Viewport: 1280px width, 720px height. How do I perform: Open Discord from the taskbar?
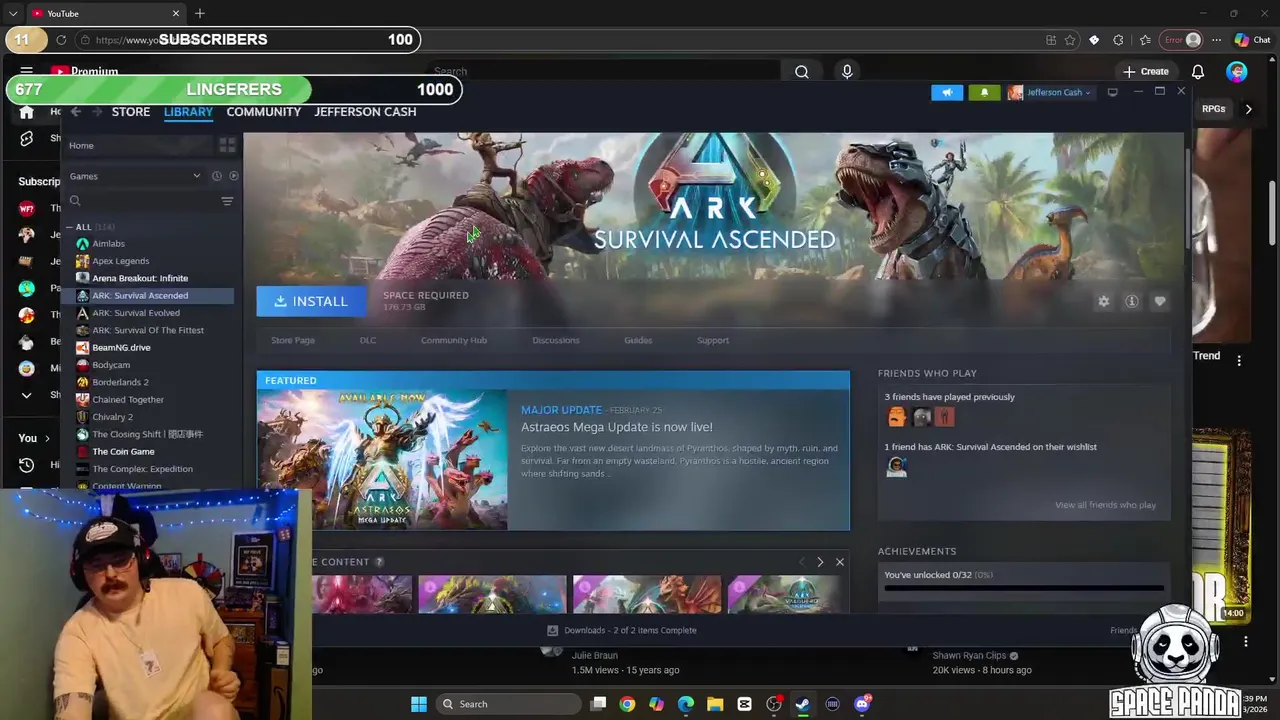click(x=862, y=704)
